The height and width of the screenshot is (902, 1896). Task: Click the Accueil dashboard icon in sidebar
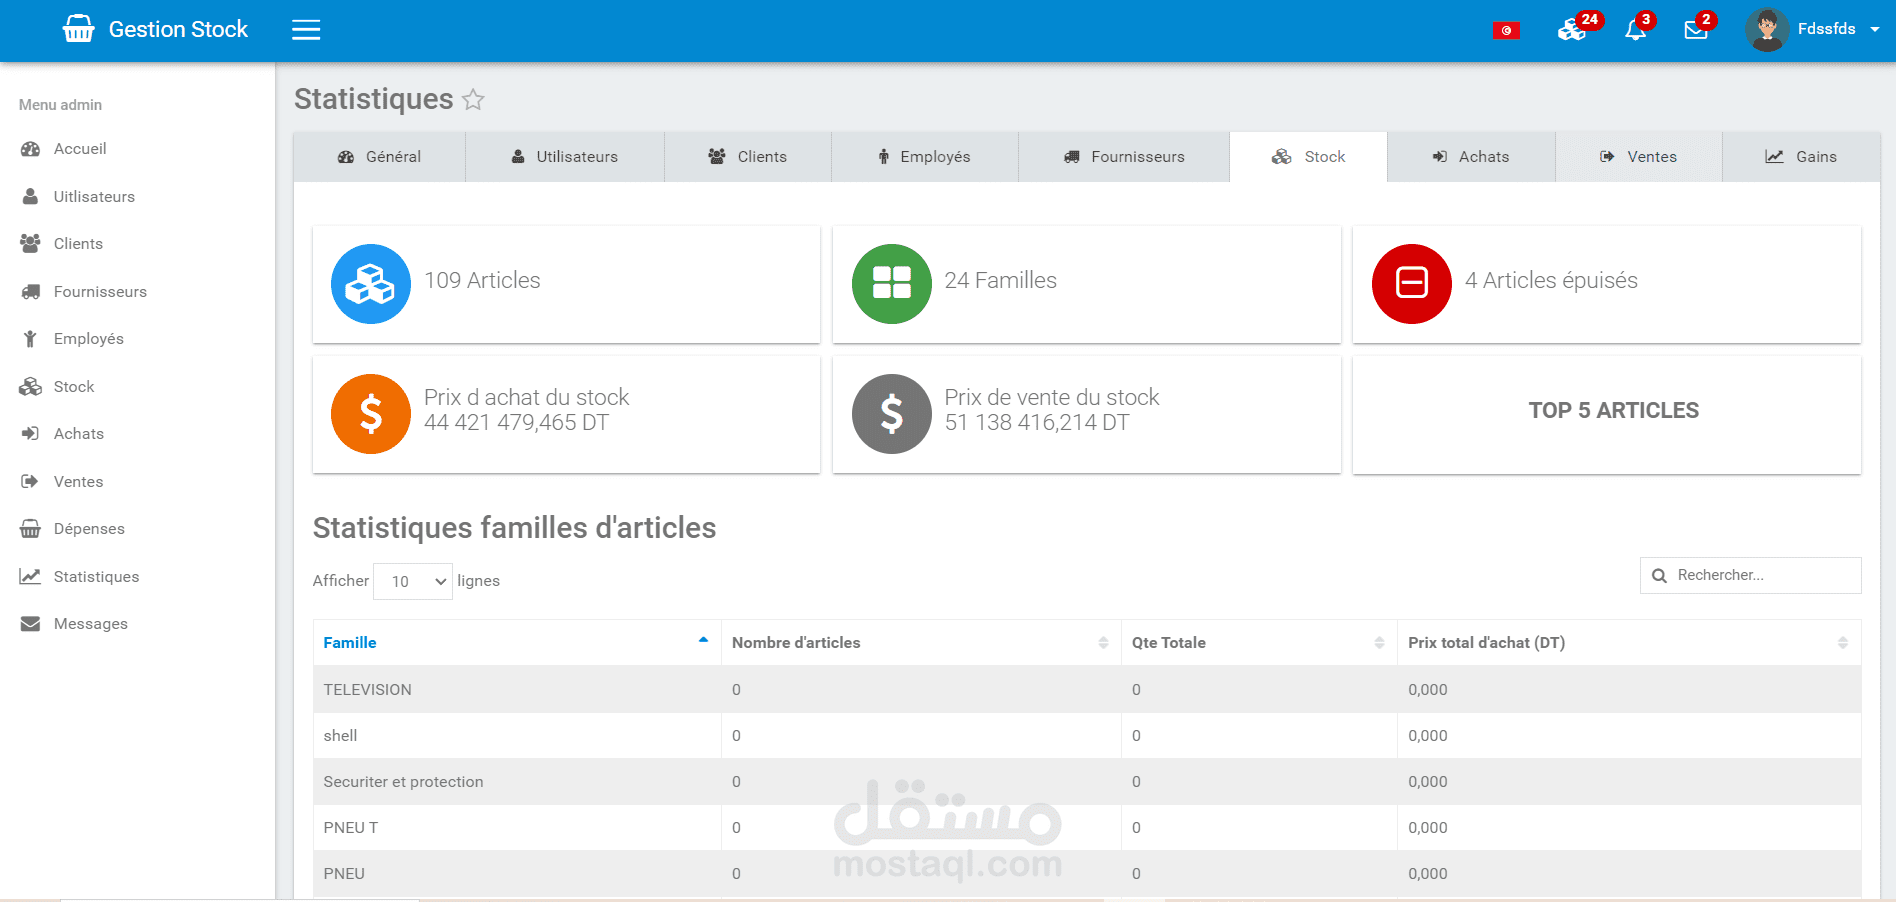pos(31,149)
